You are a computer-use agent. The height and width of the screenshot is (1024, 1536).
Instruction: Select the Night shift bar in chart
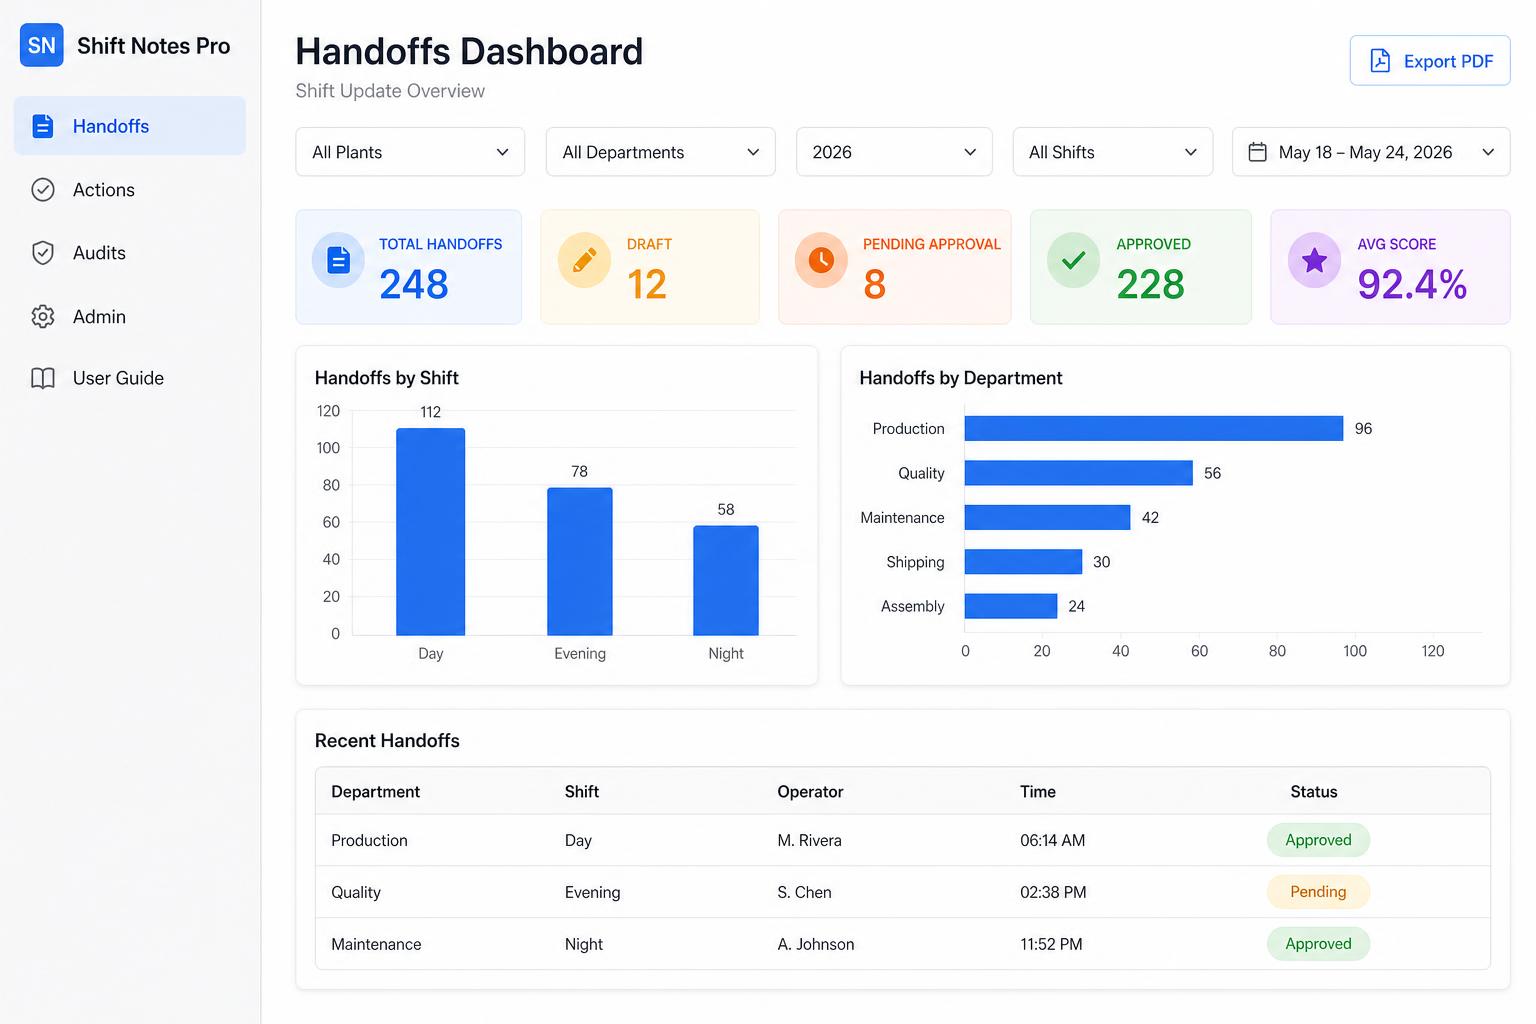pos(726,581)
